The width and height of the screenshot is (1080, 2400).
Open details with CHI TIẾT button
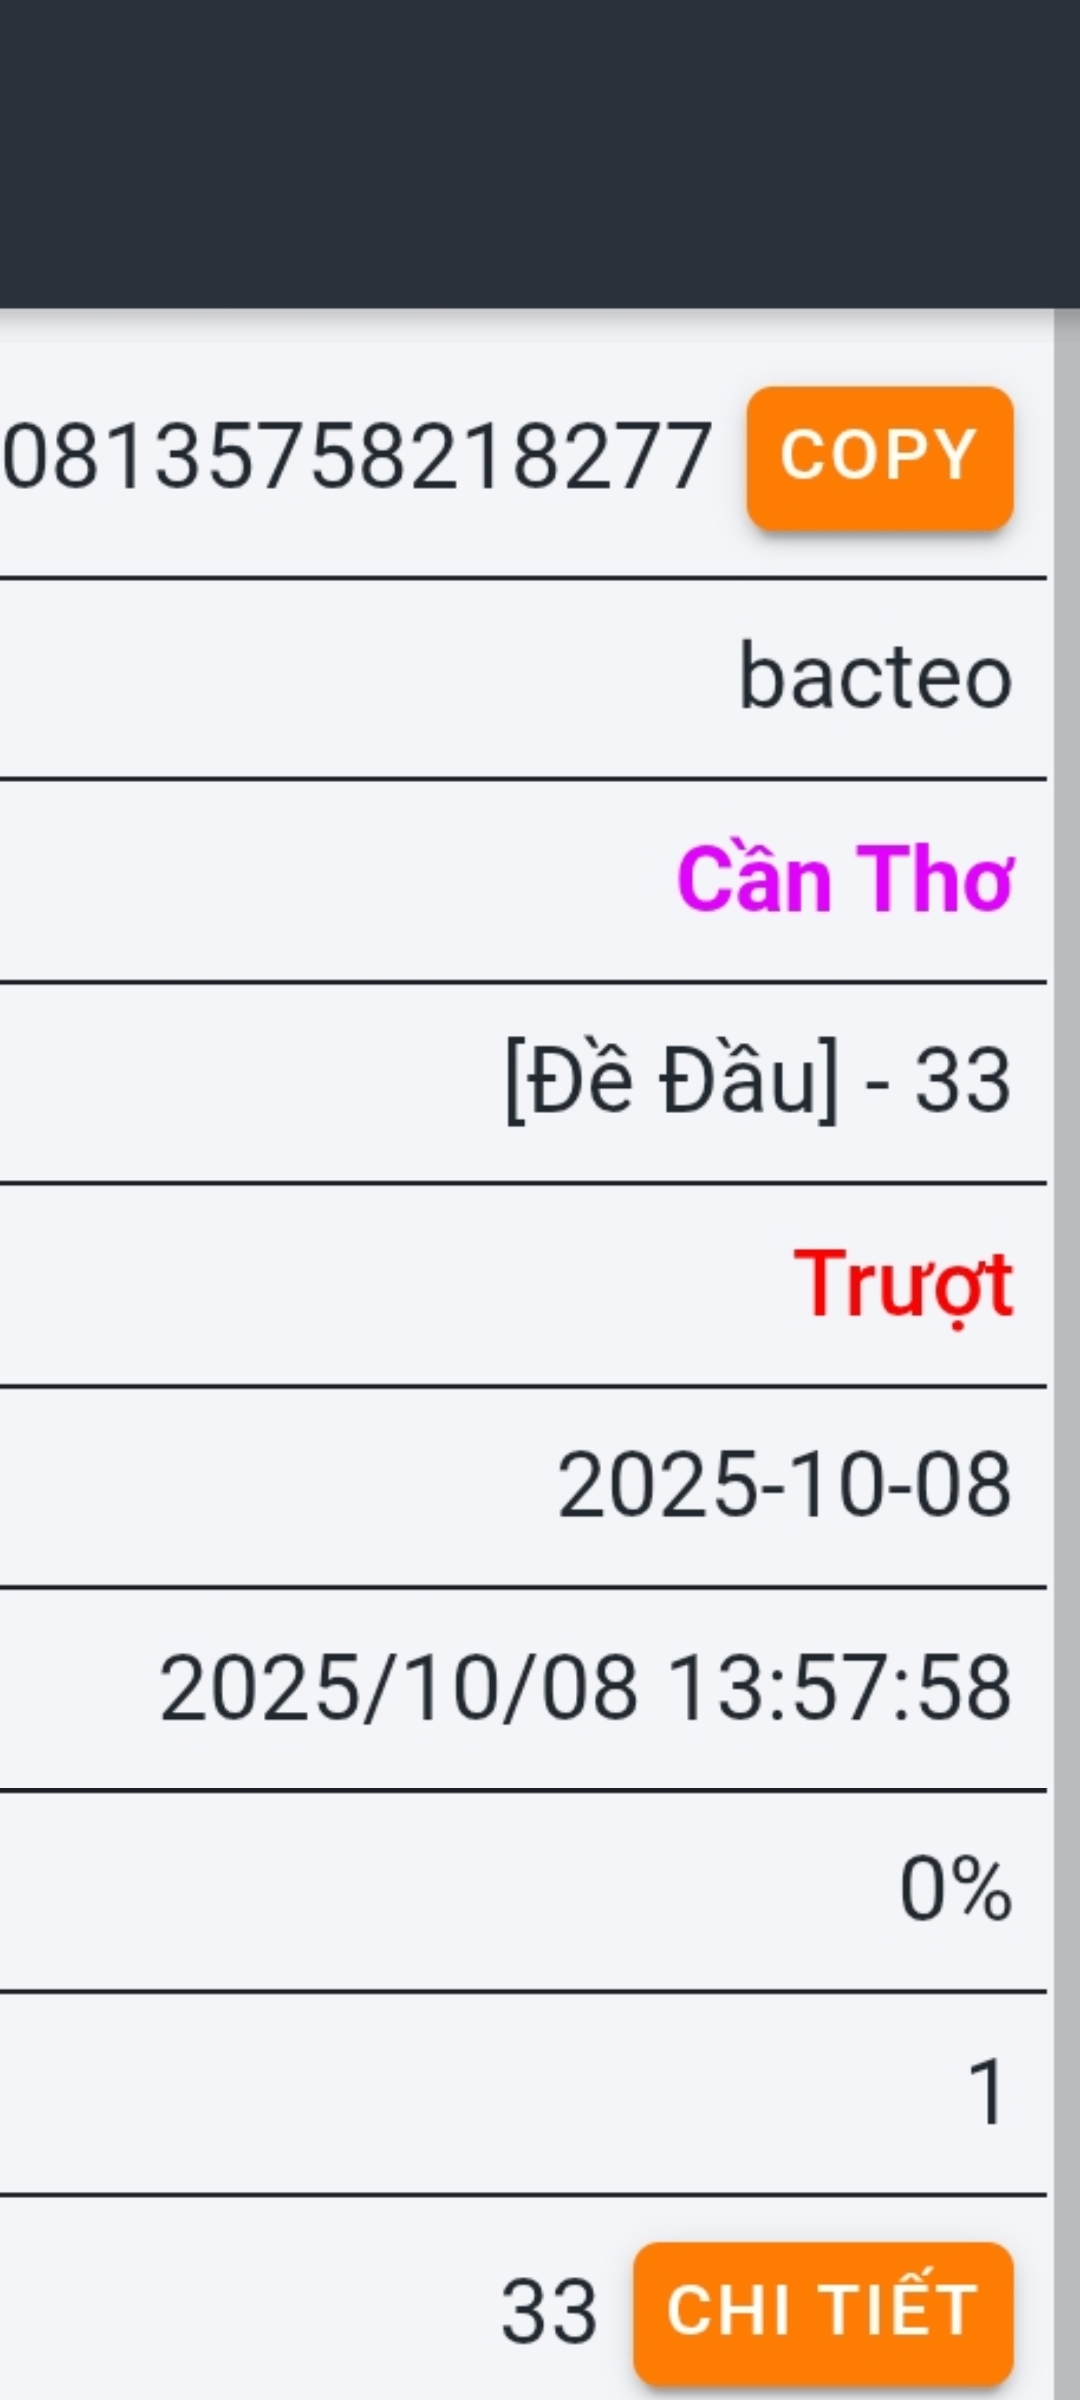822,2311
